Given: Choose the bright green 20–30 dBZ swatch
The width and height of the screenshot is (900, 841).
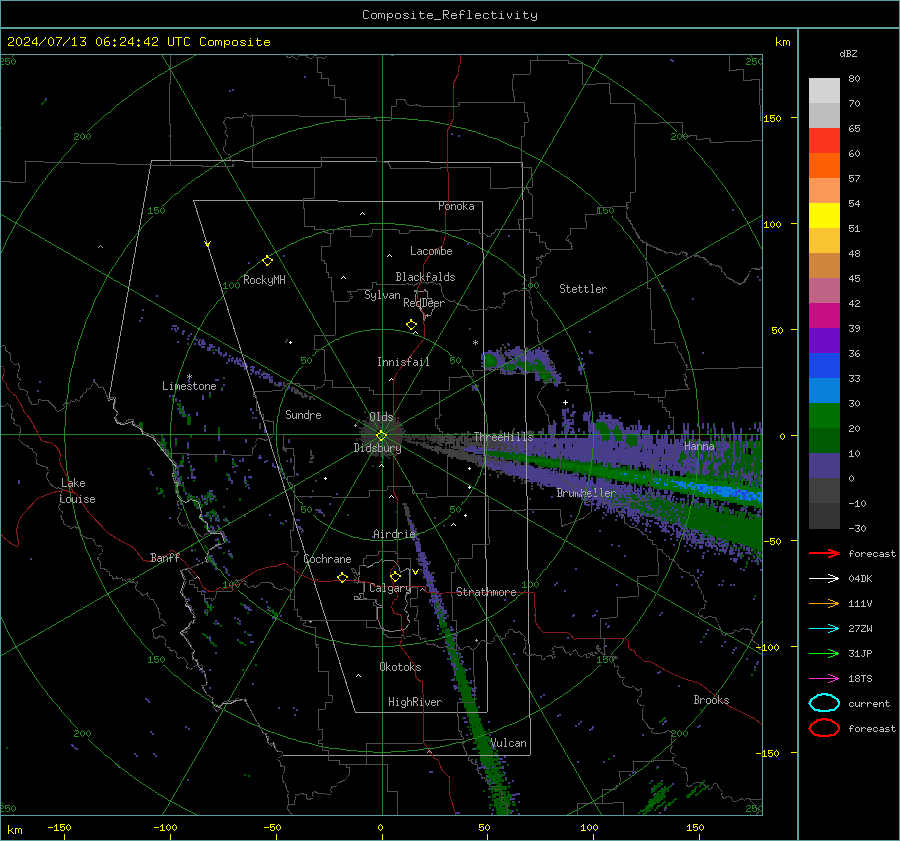Looking at the screenshot, I should coord(824,416).
